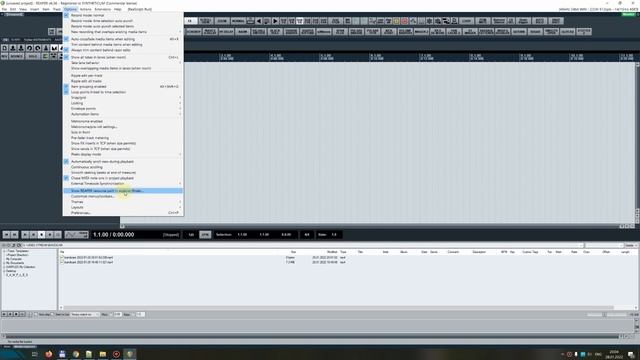Enable Ripple edit per-track
Viewport: 640px width, 360px height.
coord(123,76)
